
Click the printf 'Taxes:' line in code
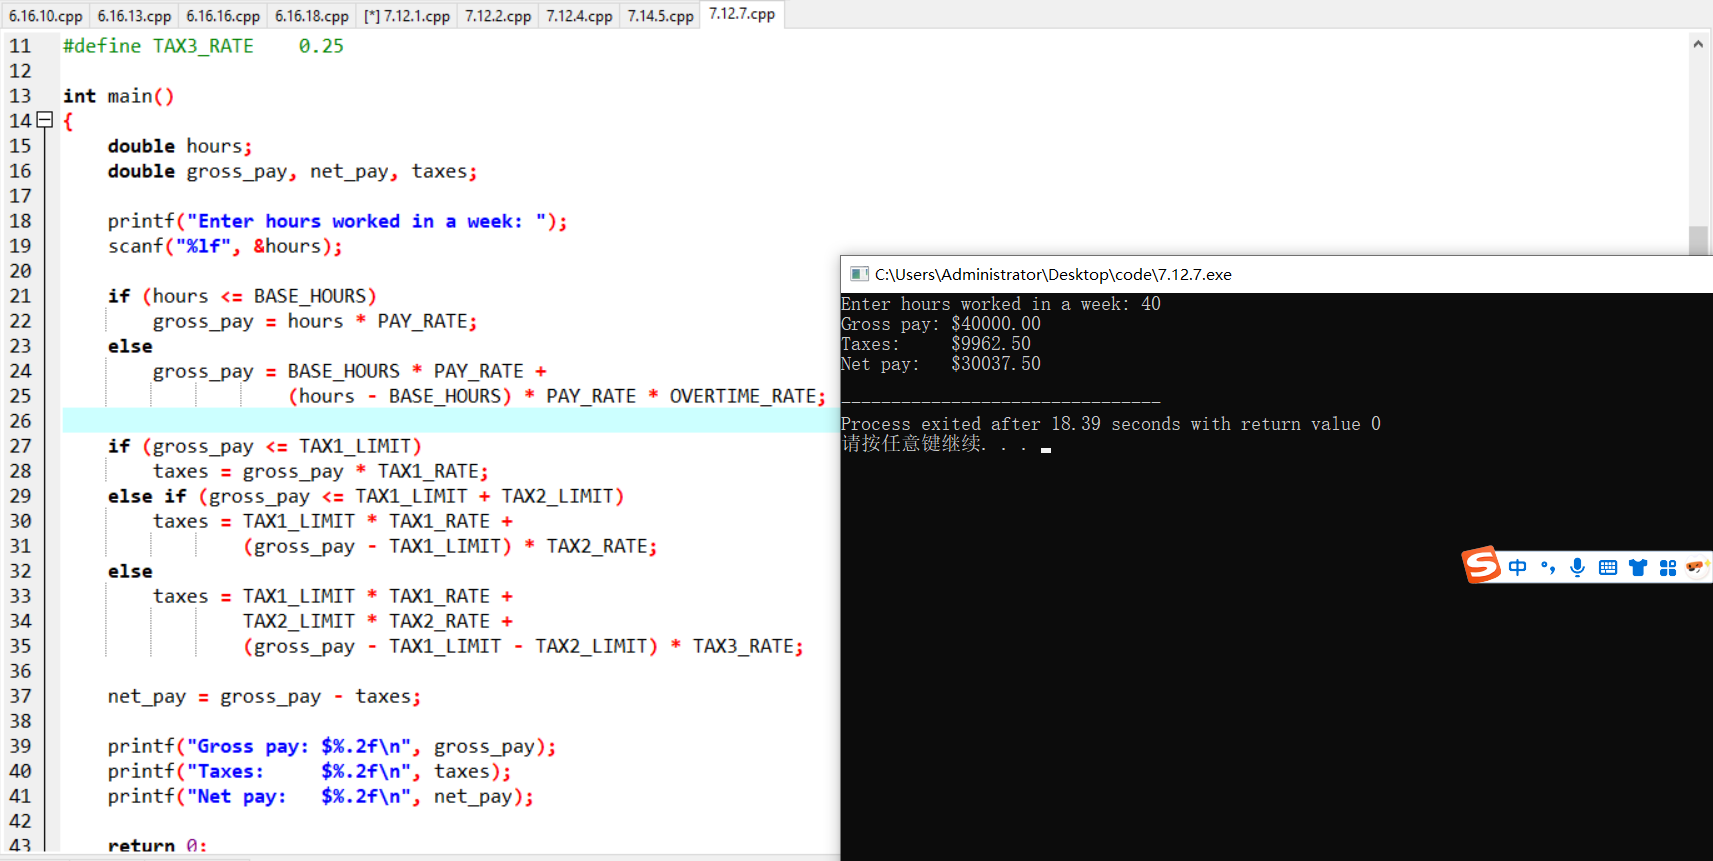tap(310, 771)
